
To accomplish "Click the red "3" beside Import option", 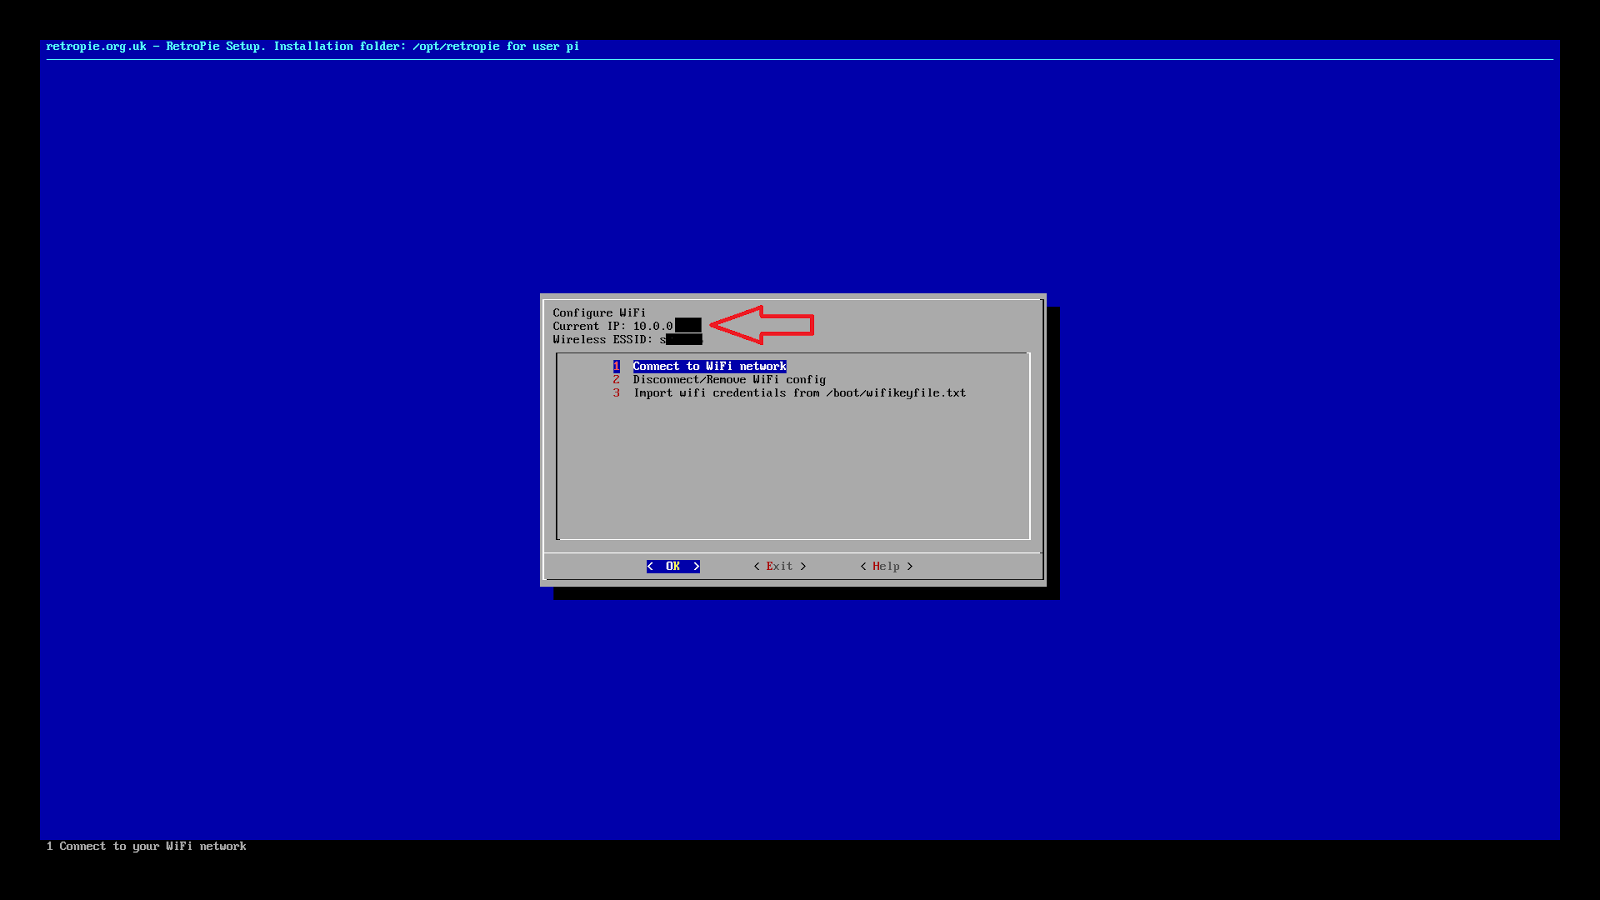I will click(x=616, y=393).
